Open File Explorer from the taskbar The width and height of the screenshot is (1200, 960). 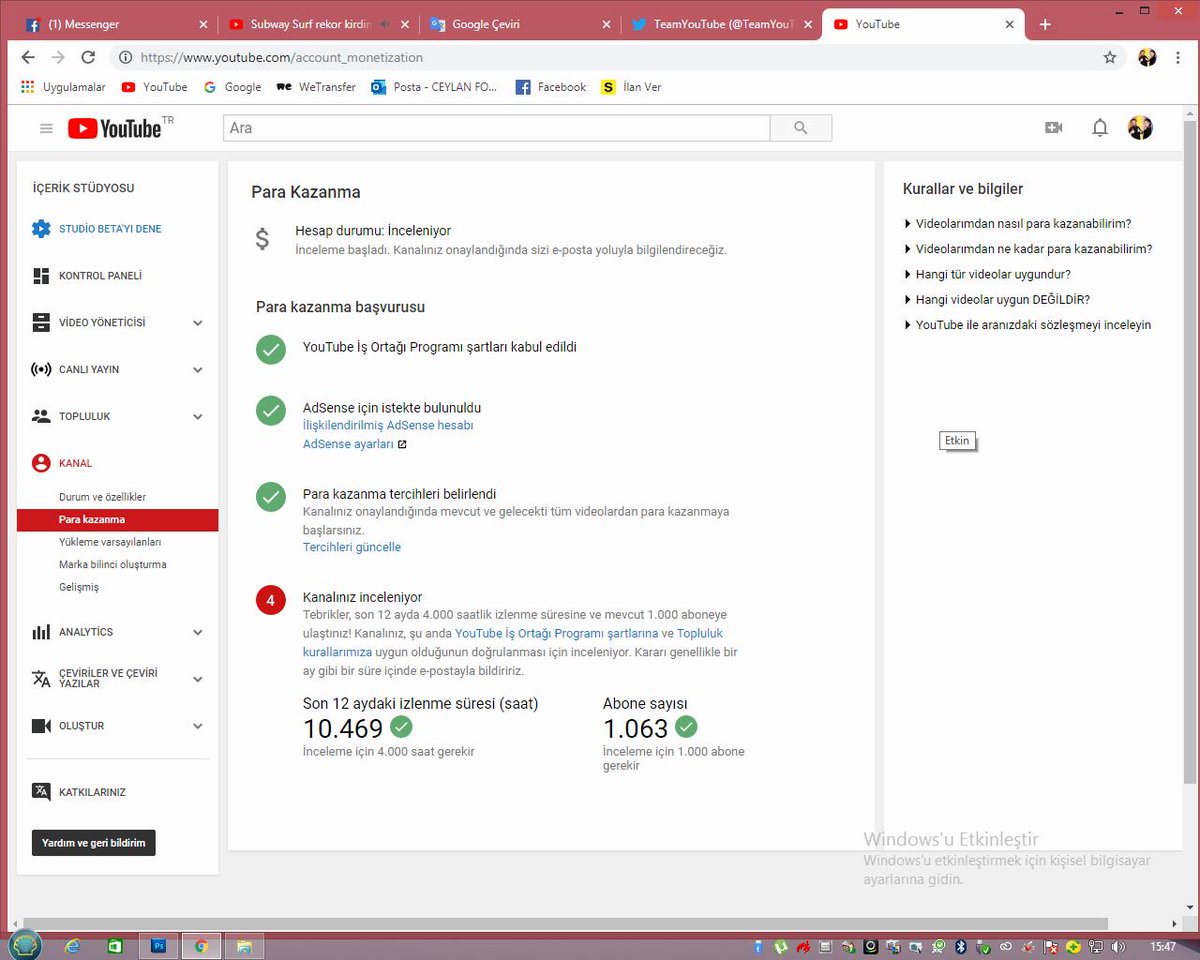pyautogui.click(x=243, y=945)
